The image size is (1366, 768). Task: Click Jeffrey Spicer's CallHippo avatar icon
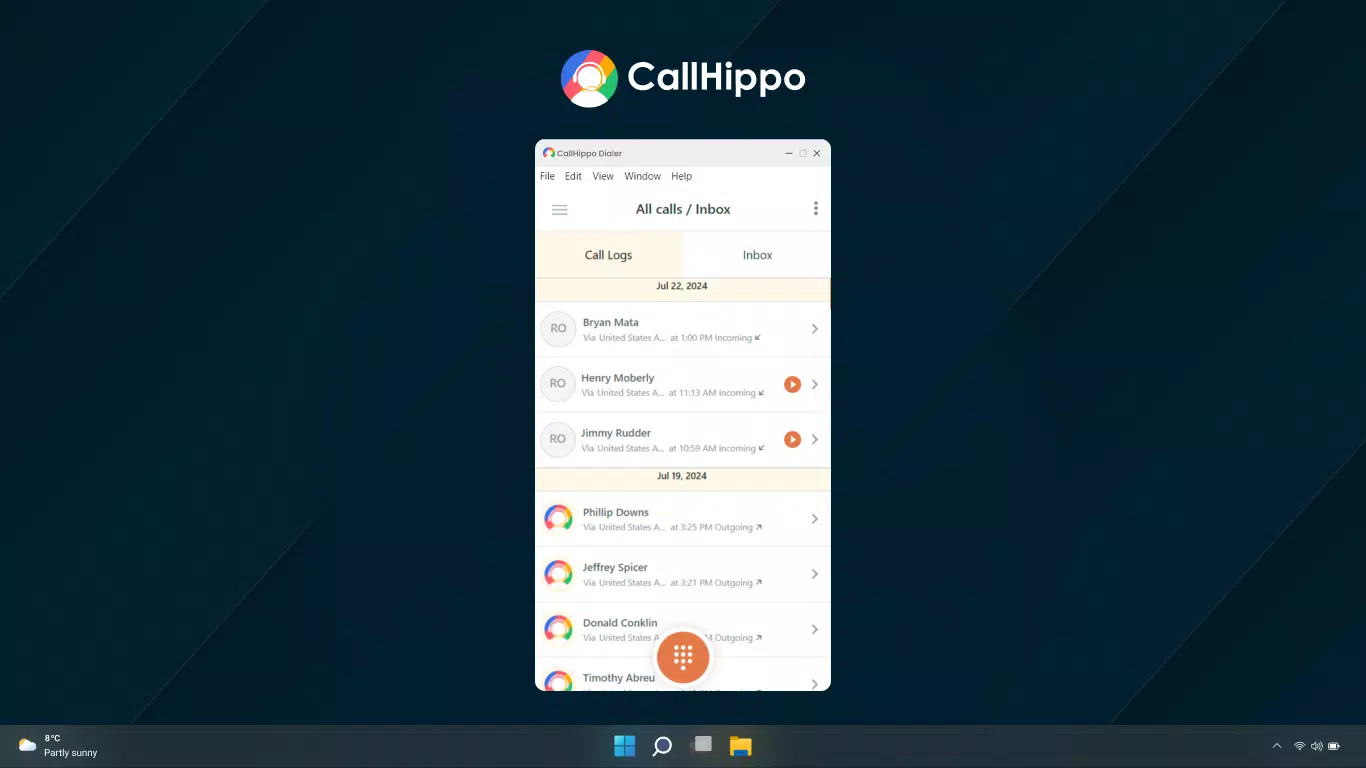[x=558, y=574]
